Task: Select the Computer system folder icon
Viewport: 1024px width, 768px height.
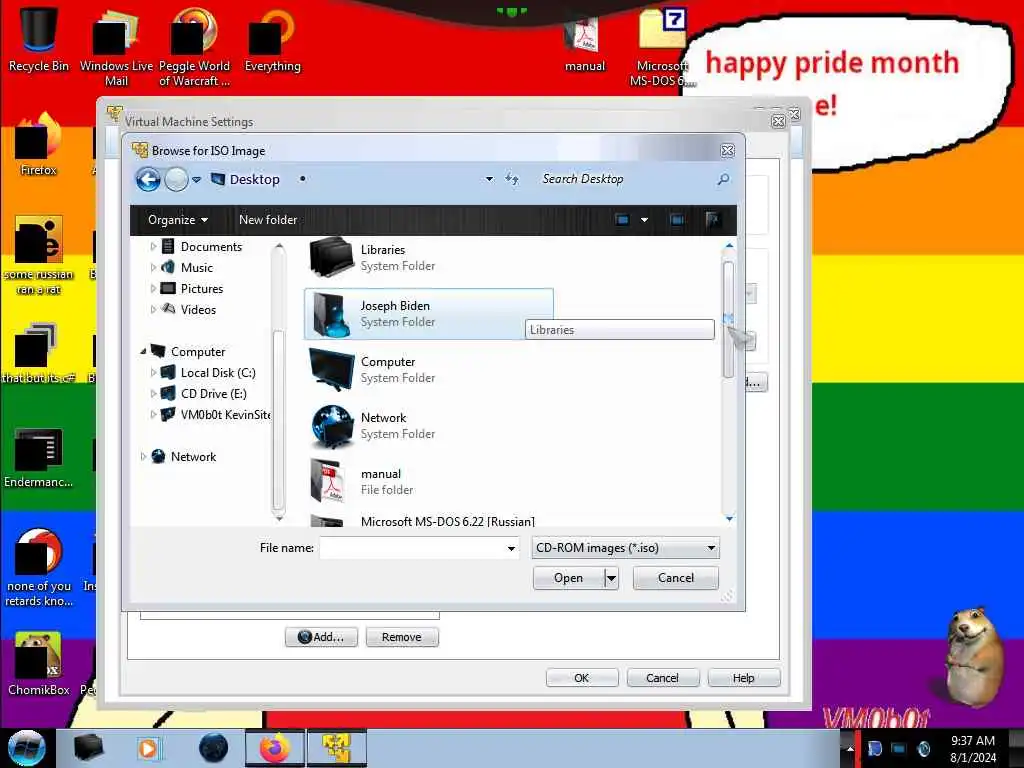Action: tap(332, 370)
